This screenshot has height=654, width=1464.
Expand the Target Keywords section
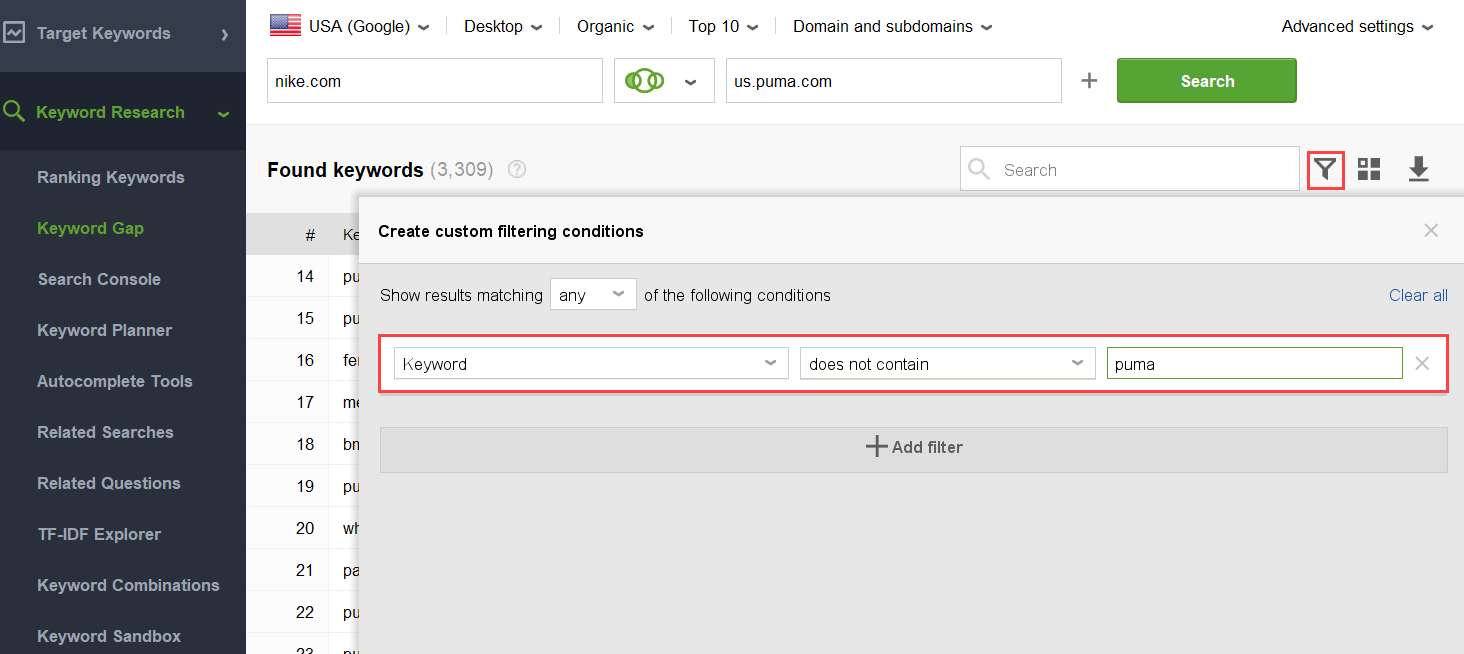point(225,34)
